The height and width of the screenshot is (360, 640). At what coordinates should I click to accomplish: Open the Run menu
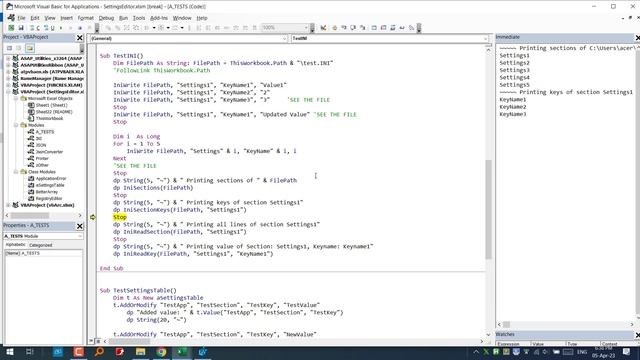123,18
